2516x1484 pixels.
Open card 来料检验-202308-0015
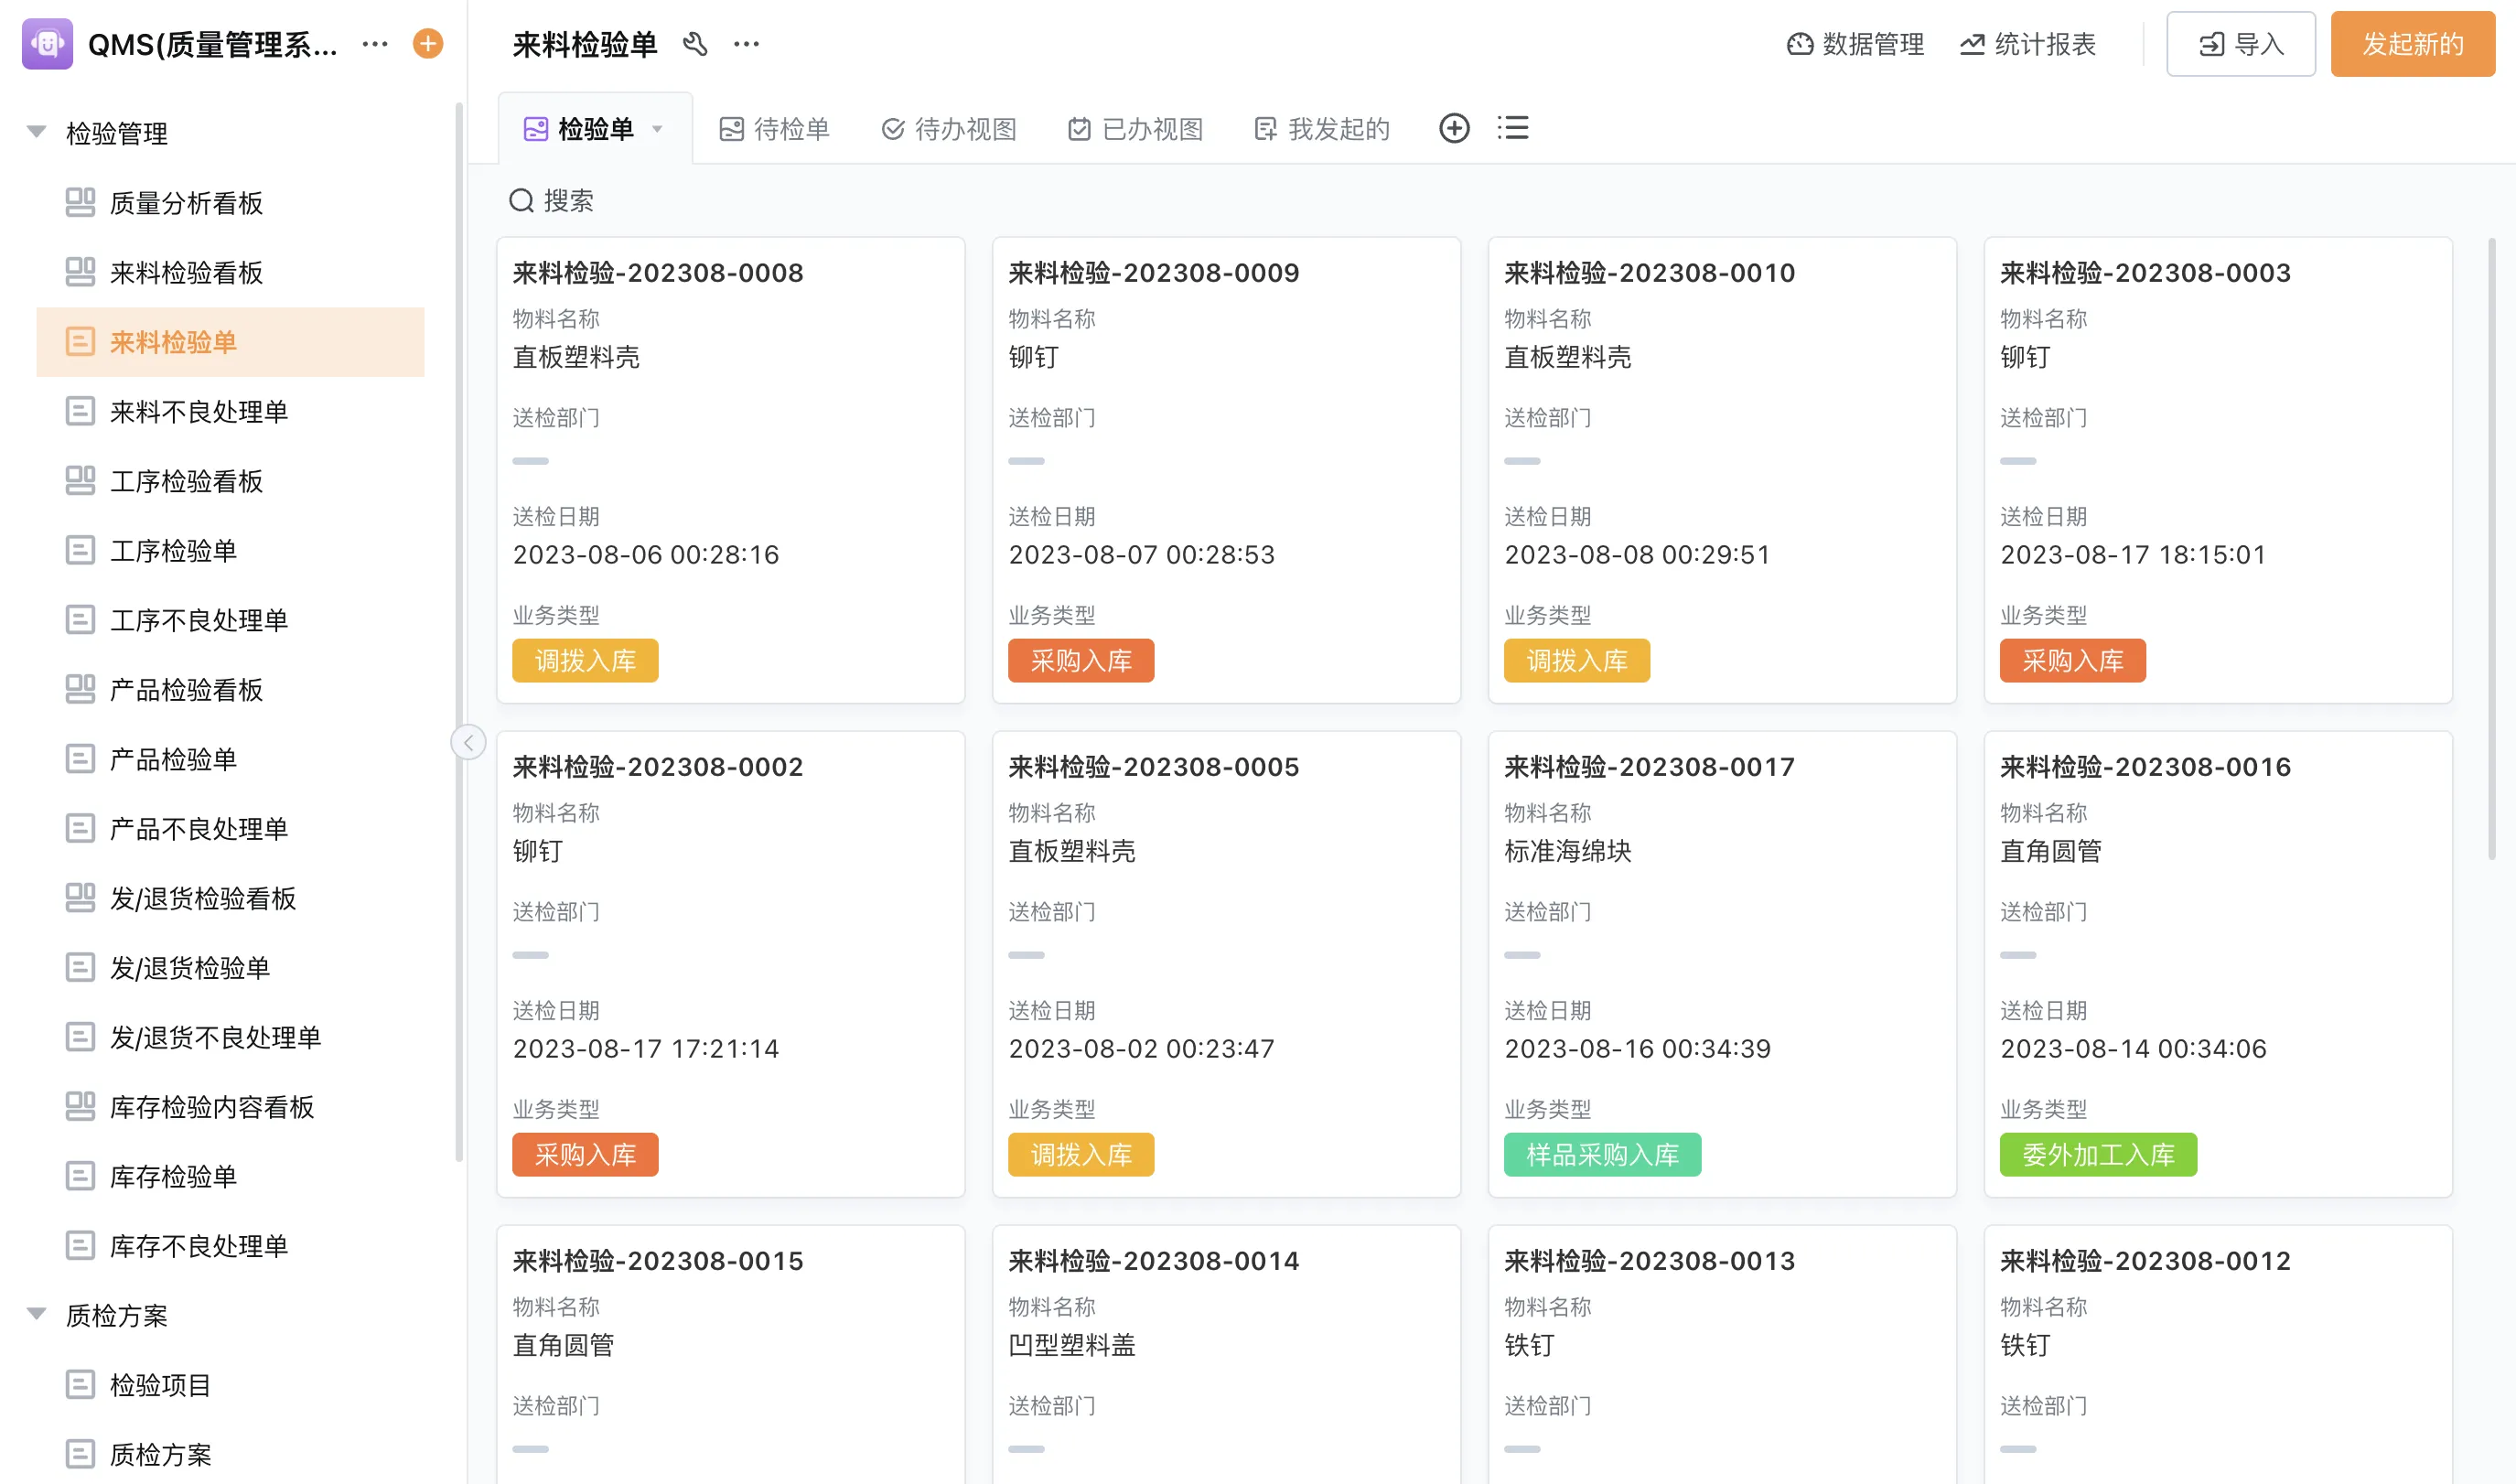731,1354
